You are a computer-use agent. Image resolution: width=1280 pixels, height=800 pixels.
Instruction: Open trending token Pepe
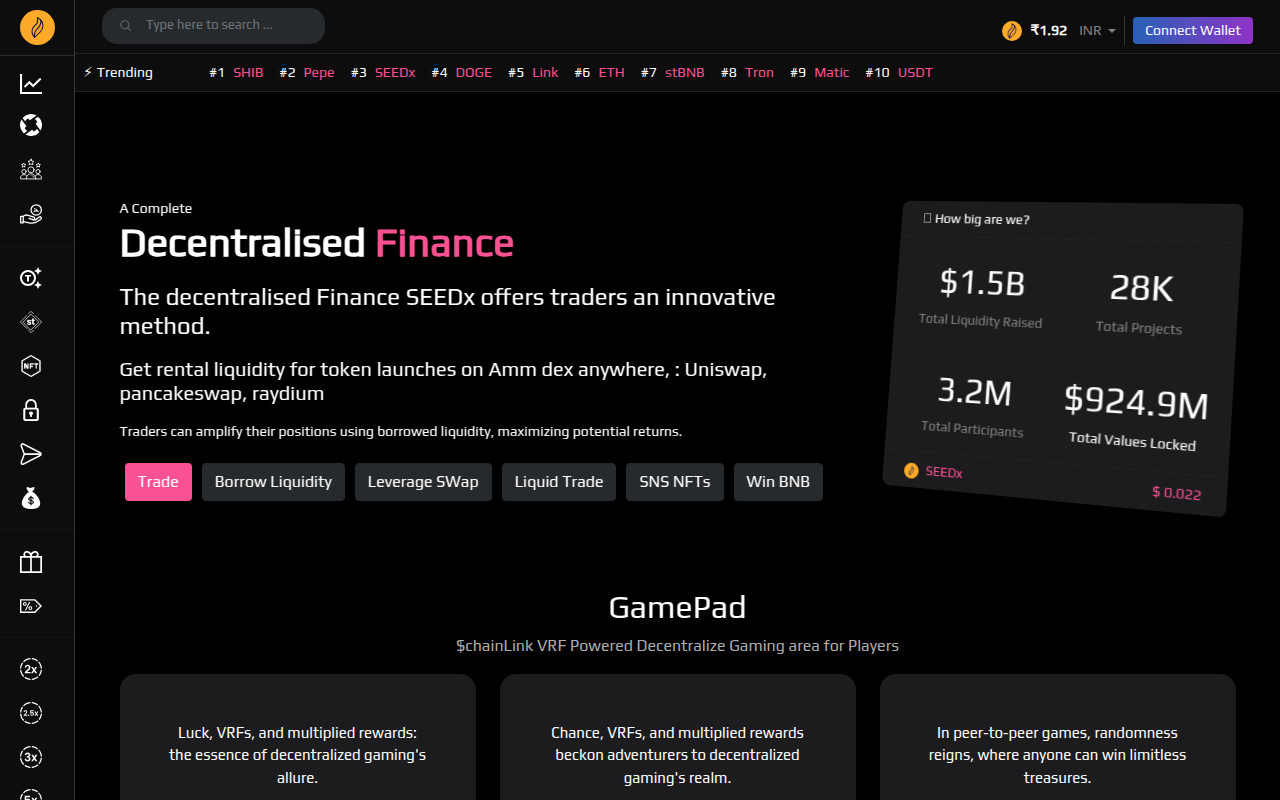pos(319,72)
